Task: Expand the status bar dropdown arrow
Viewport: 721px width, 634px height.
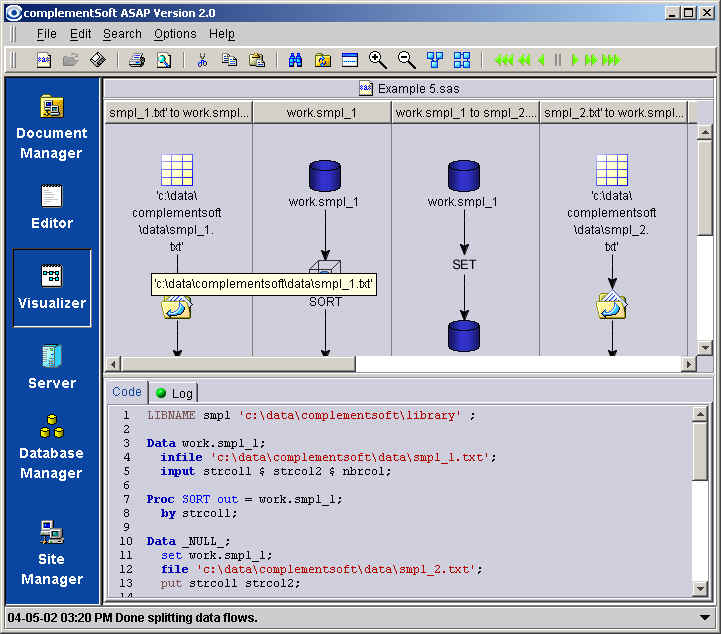Action: tap(704, 617)
